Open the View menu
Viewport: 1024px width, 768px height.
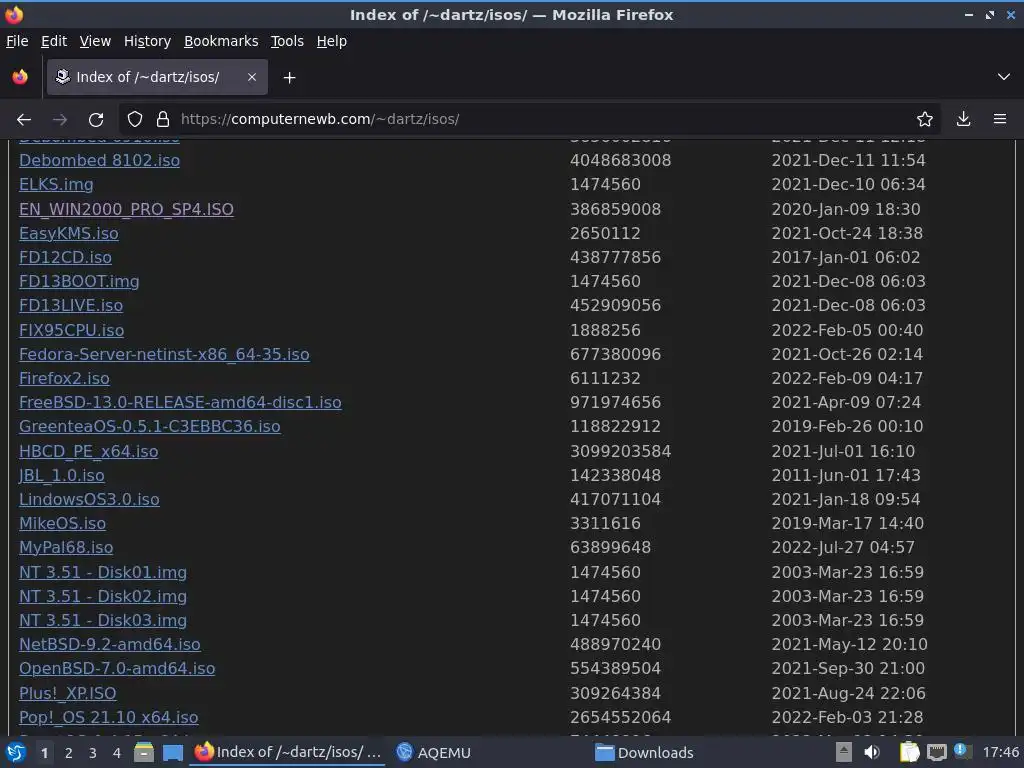coord(95,41)
